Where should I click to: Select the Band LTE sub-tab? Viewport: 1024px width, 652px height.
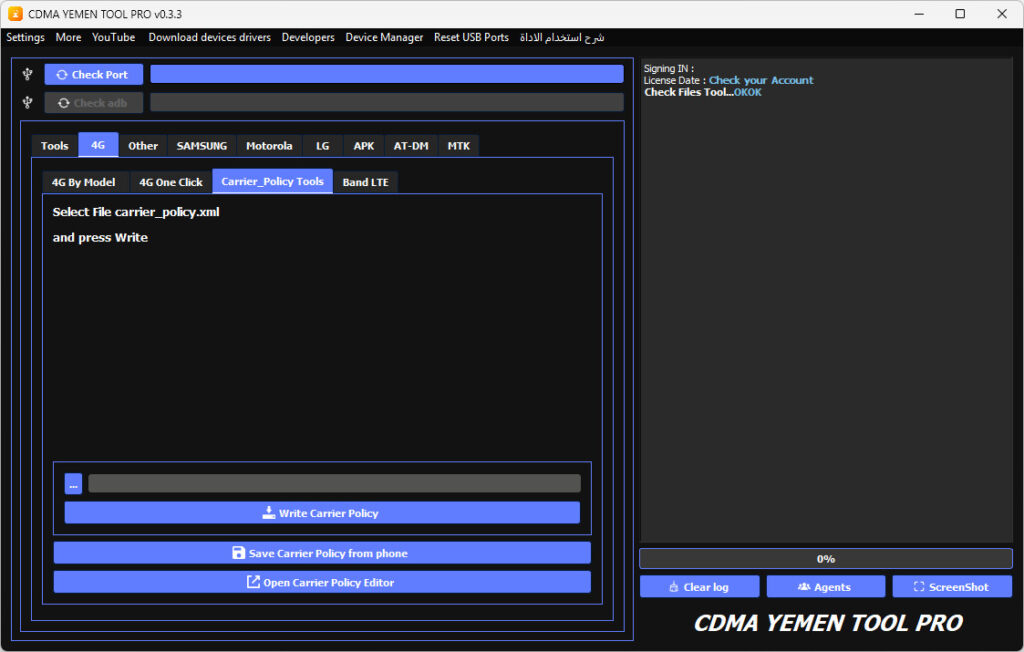tap(365, 182)
